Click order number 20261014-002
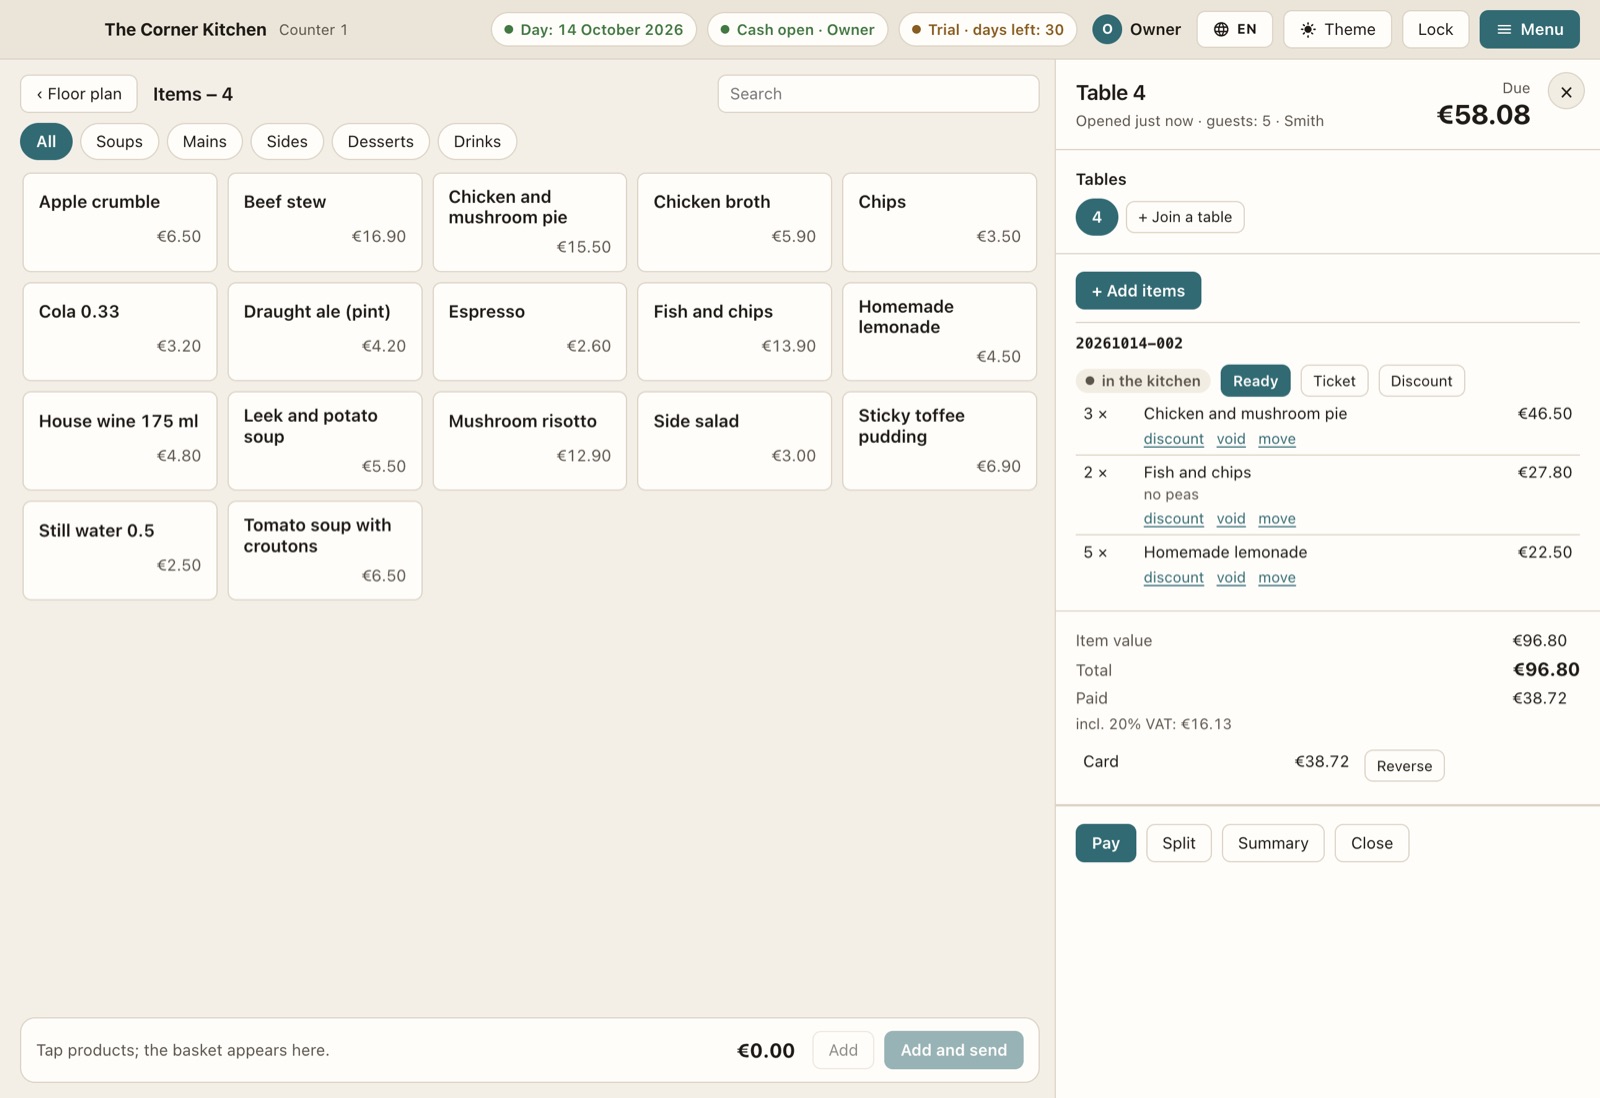Screen dimensions: 1600x1098 [1129, 343]
